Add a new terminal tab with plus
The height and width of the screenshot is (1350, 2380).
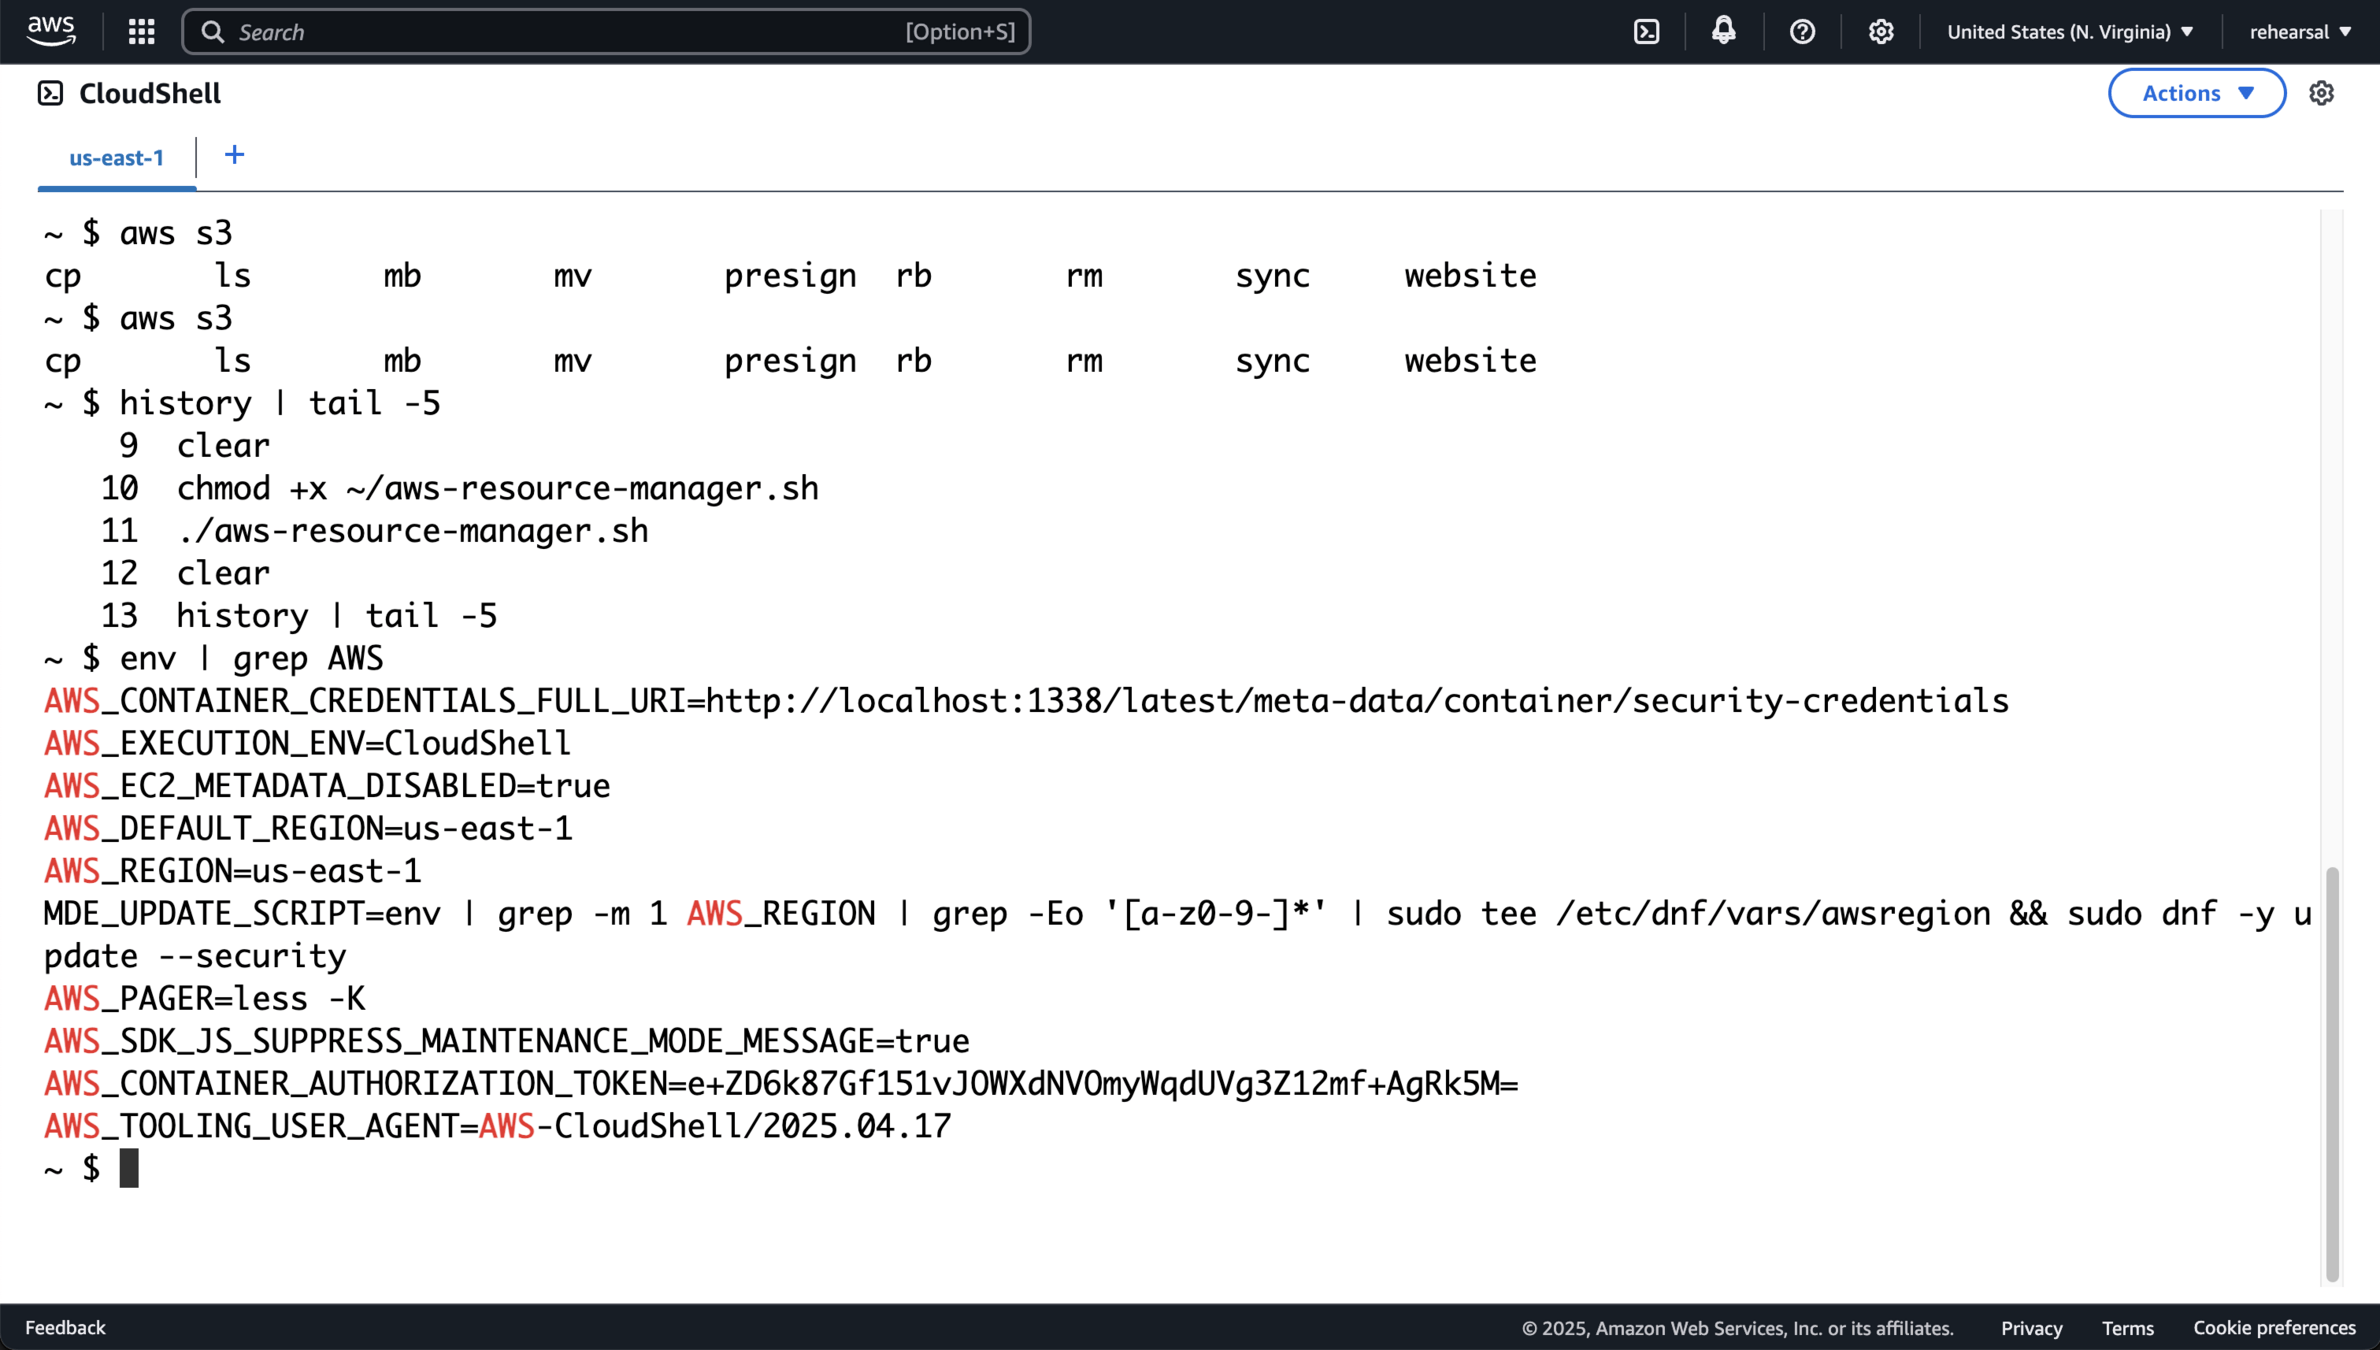(234, 155)
